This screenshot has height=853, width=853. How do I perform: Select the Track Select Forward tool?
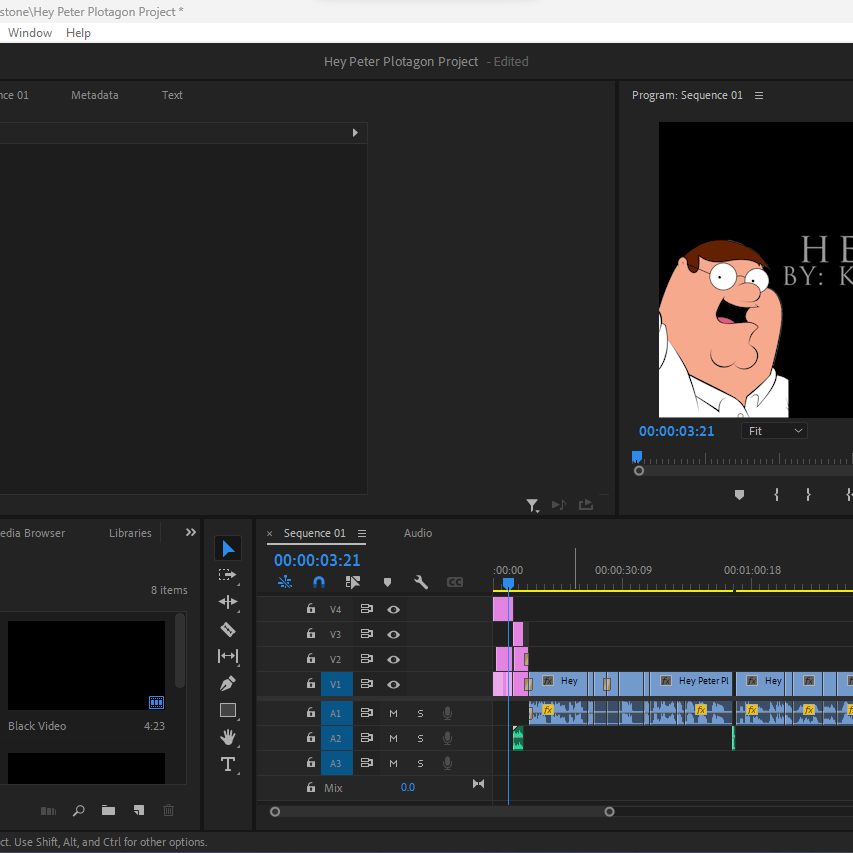coord(228,575)
